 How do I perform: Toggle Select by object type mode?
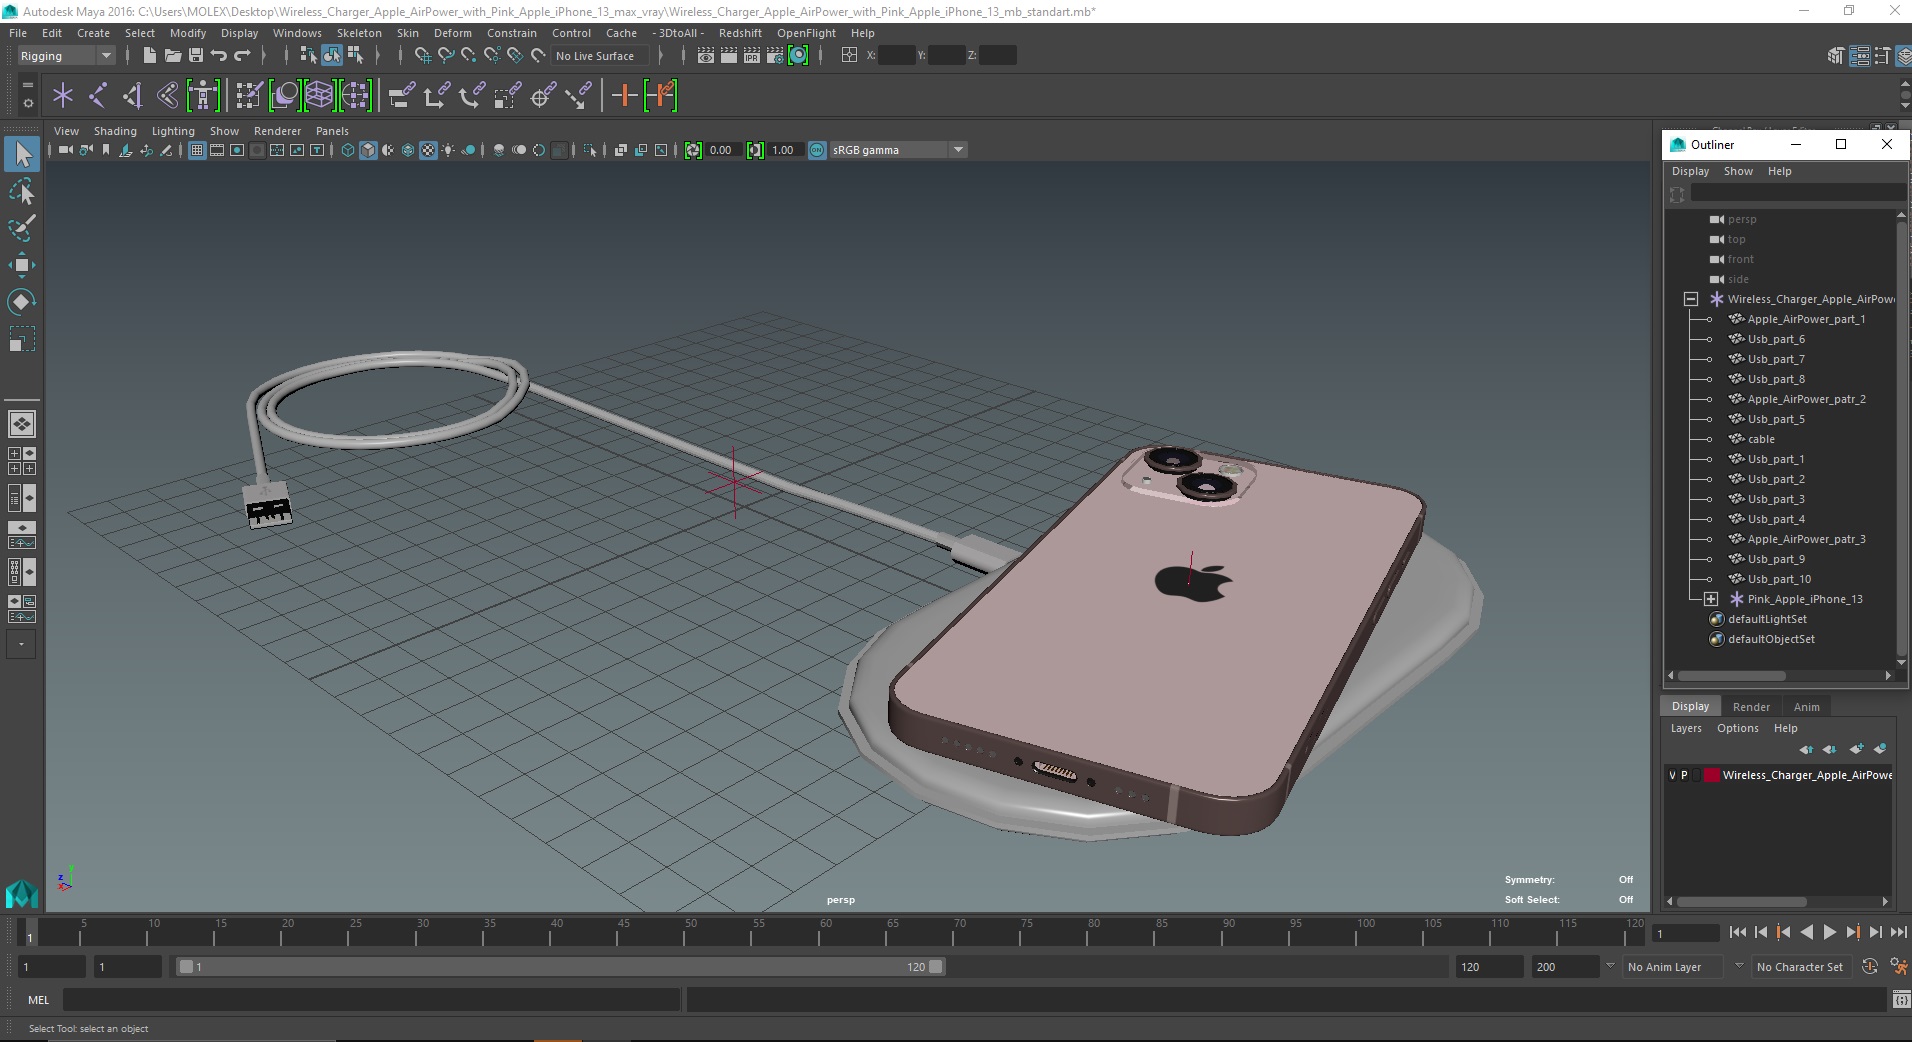[332, 56]
